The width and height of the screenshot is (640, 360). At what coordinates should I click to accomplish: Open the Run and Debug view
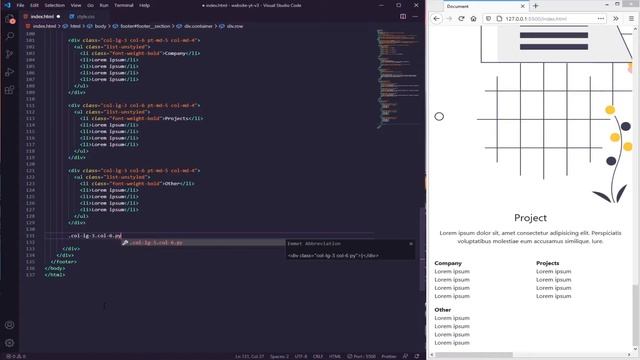tap(9, 72)
